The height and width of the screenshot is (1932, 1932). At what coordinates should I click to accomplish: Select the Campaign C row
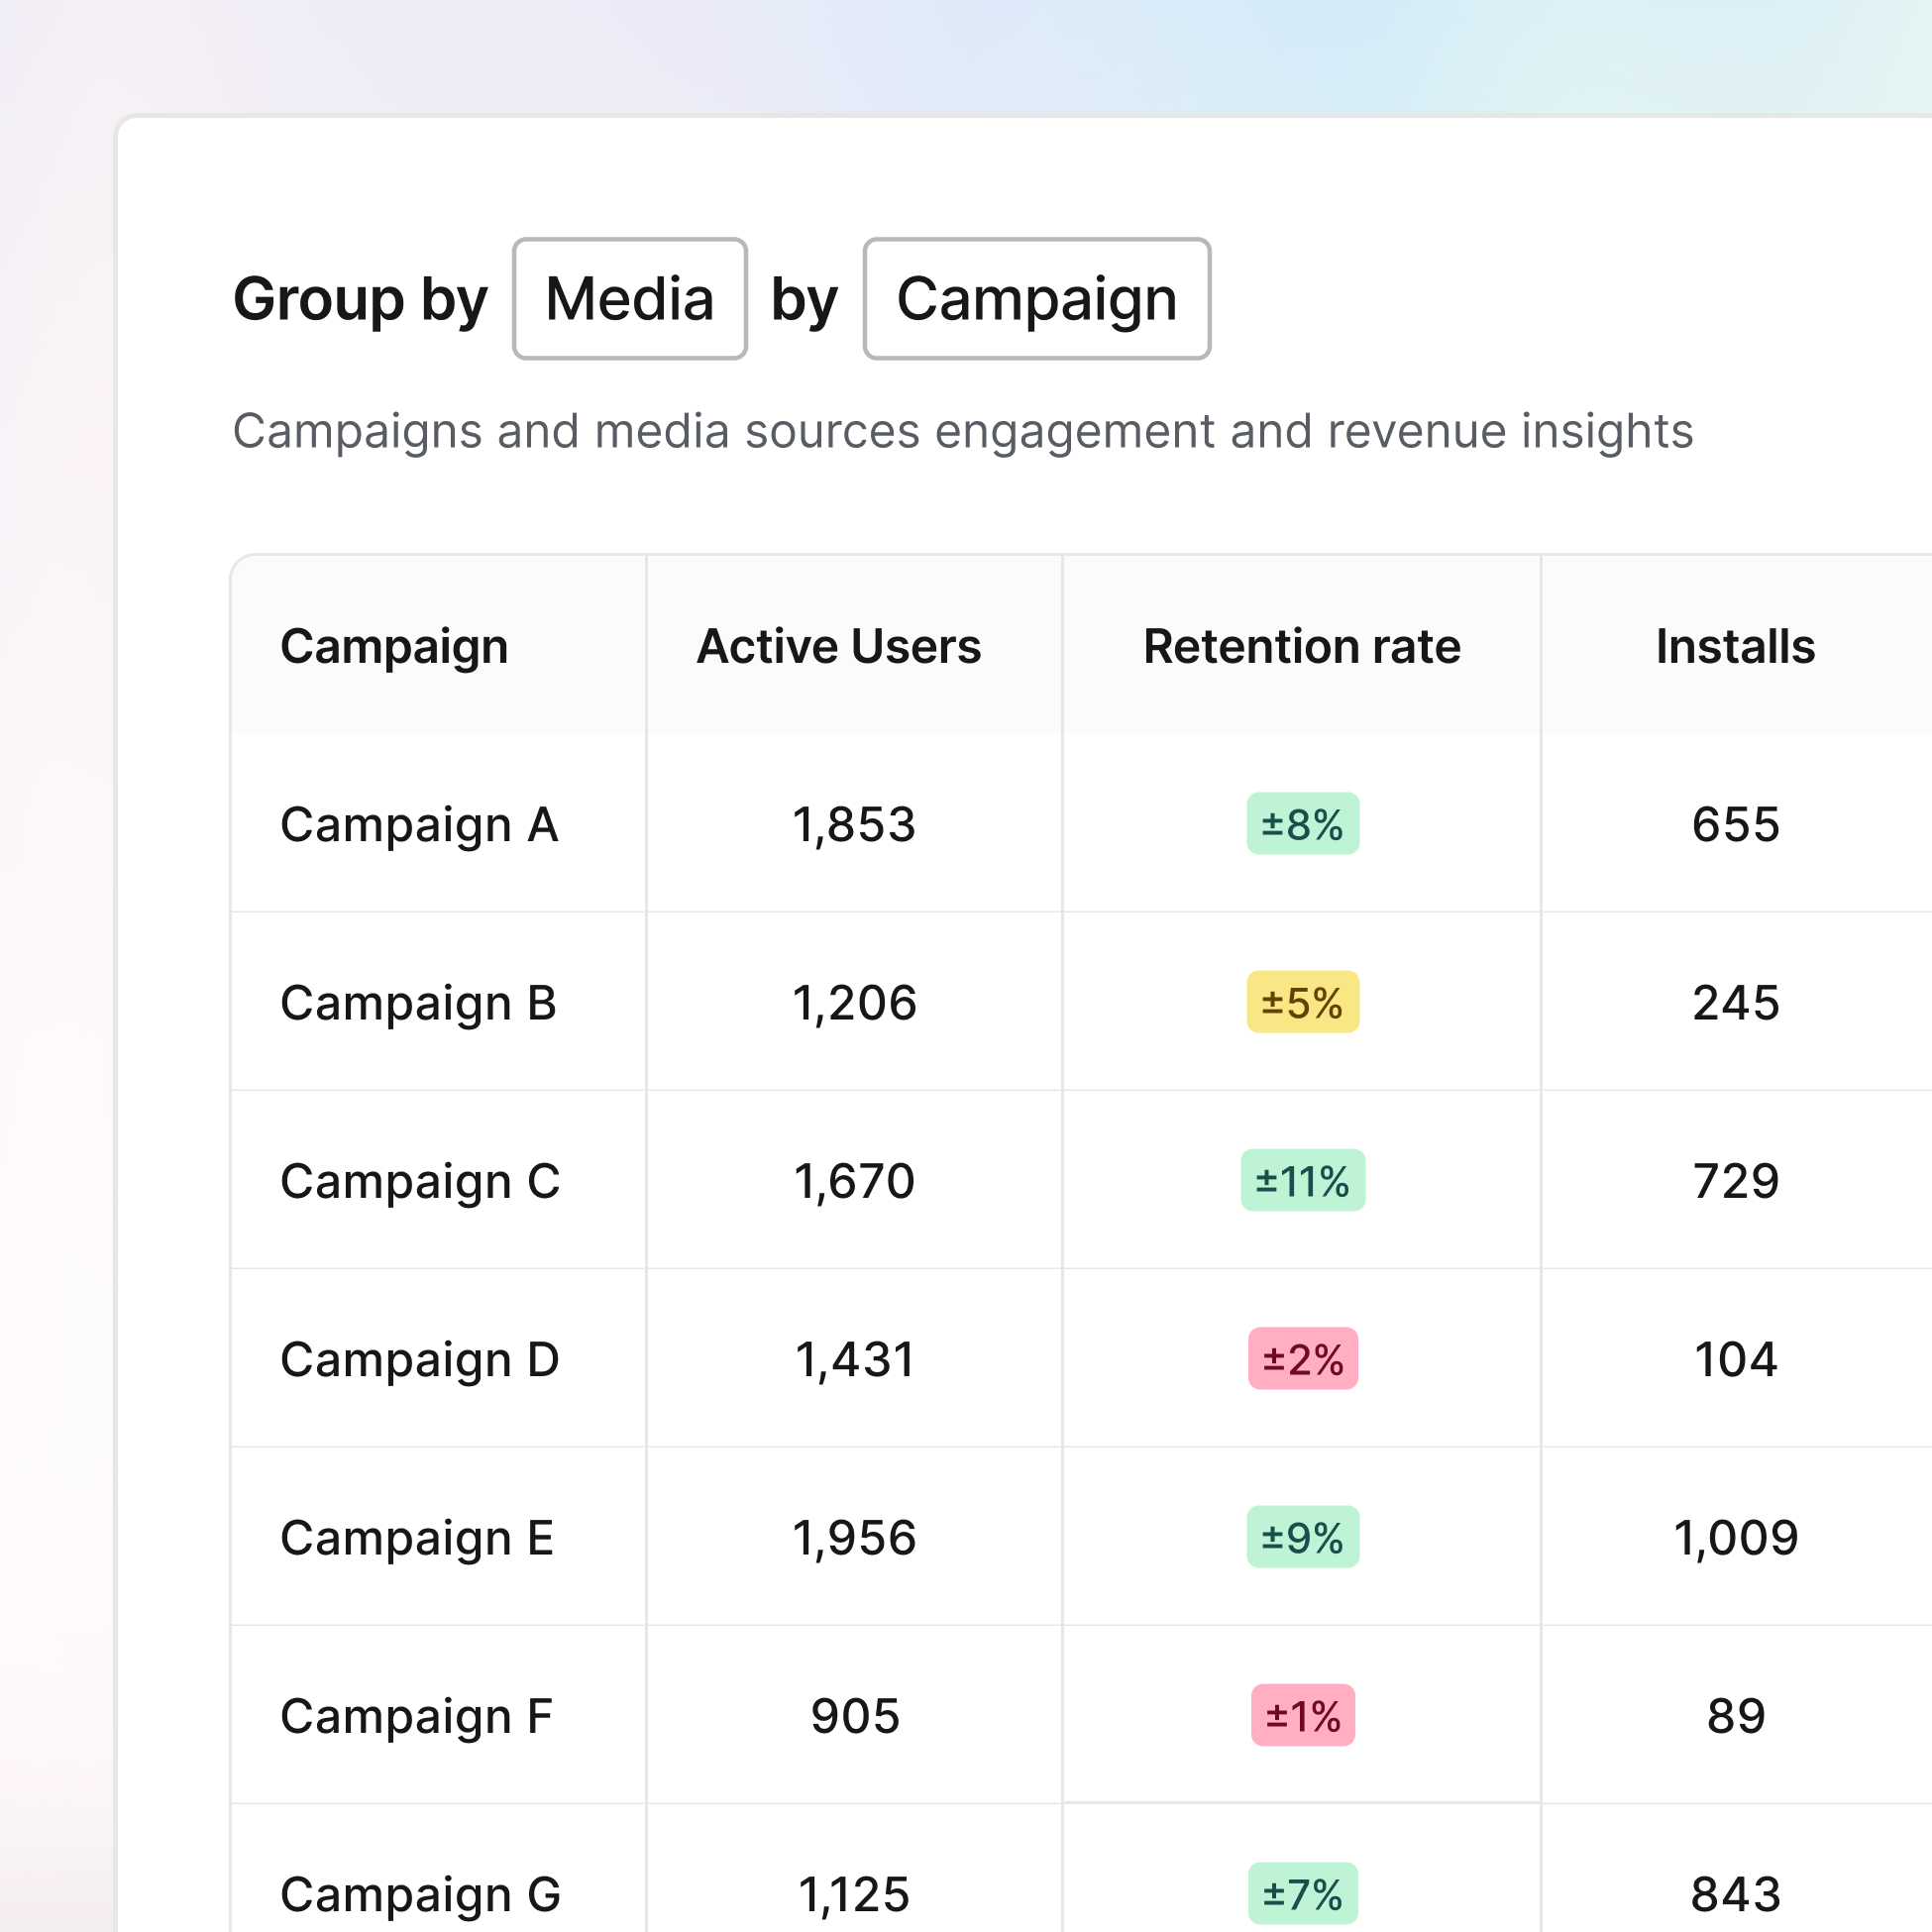(421, 1181)
